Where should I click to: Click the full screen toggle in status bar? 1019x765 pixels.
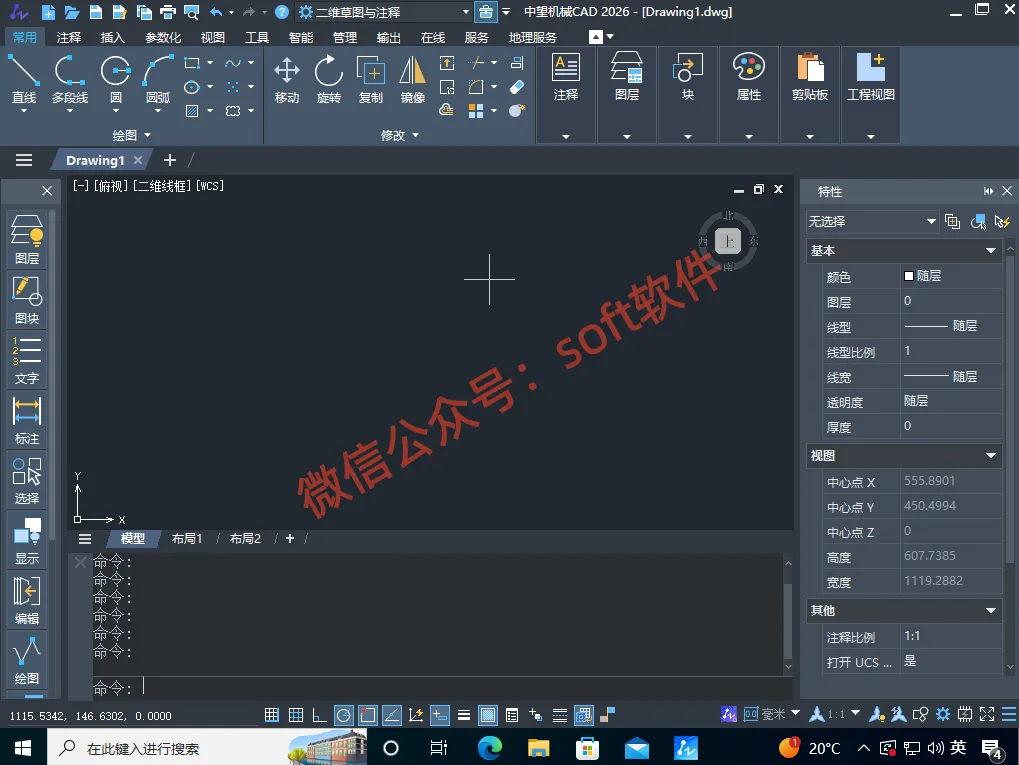pos(987,714)
